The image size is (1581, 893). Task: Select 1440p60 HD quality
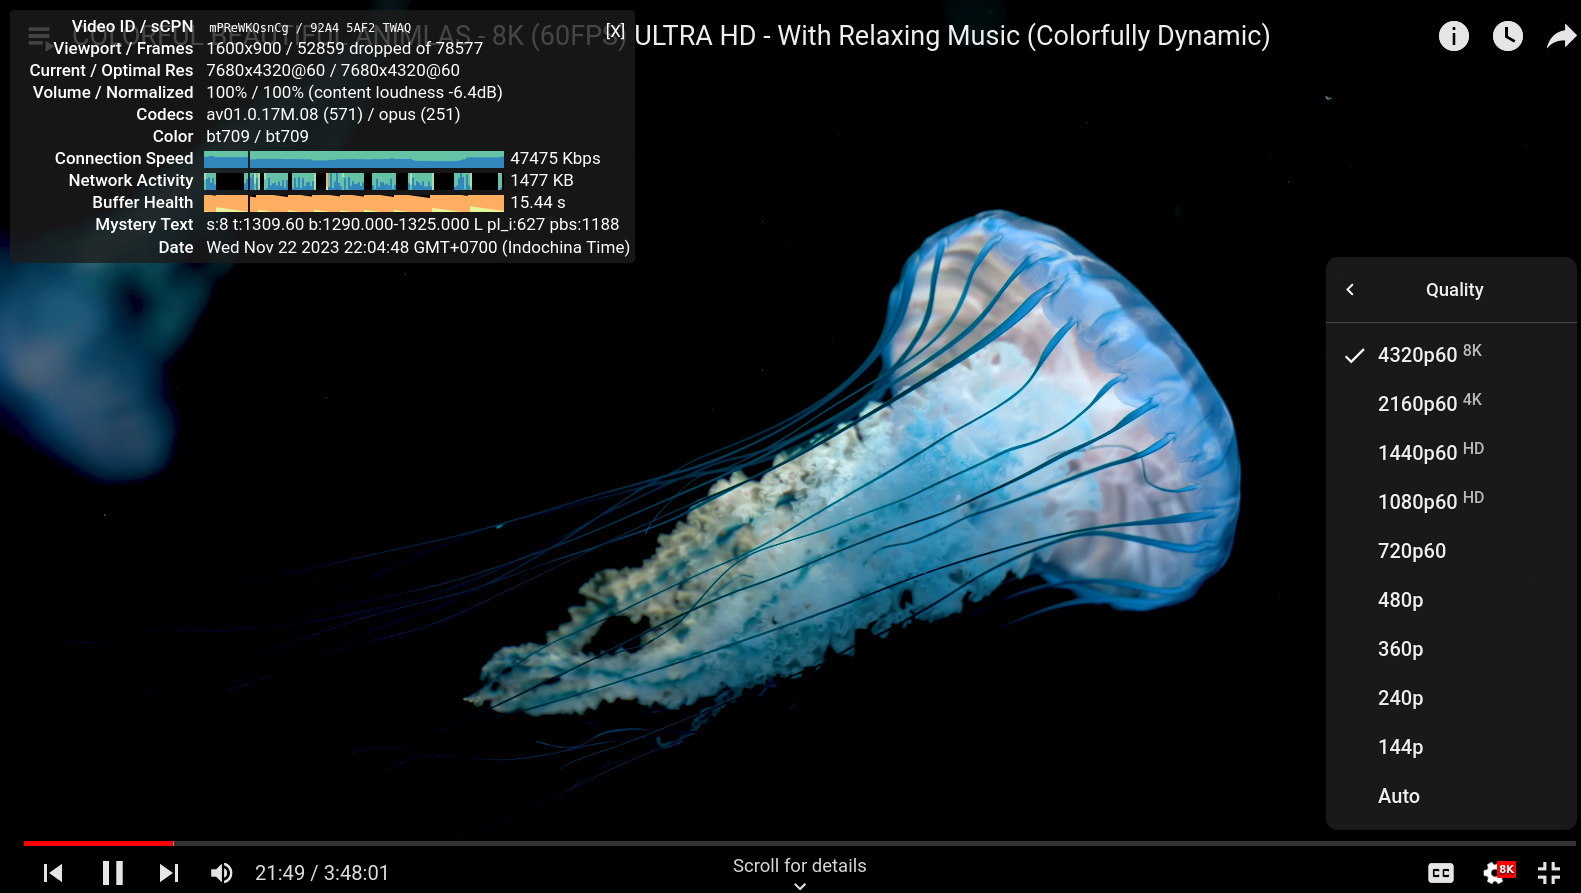click(1451, 452)
